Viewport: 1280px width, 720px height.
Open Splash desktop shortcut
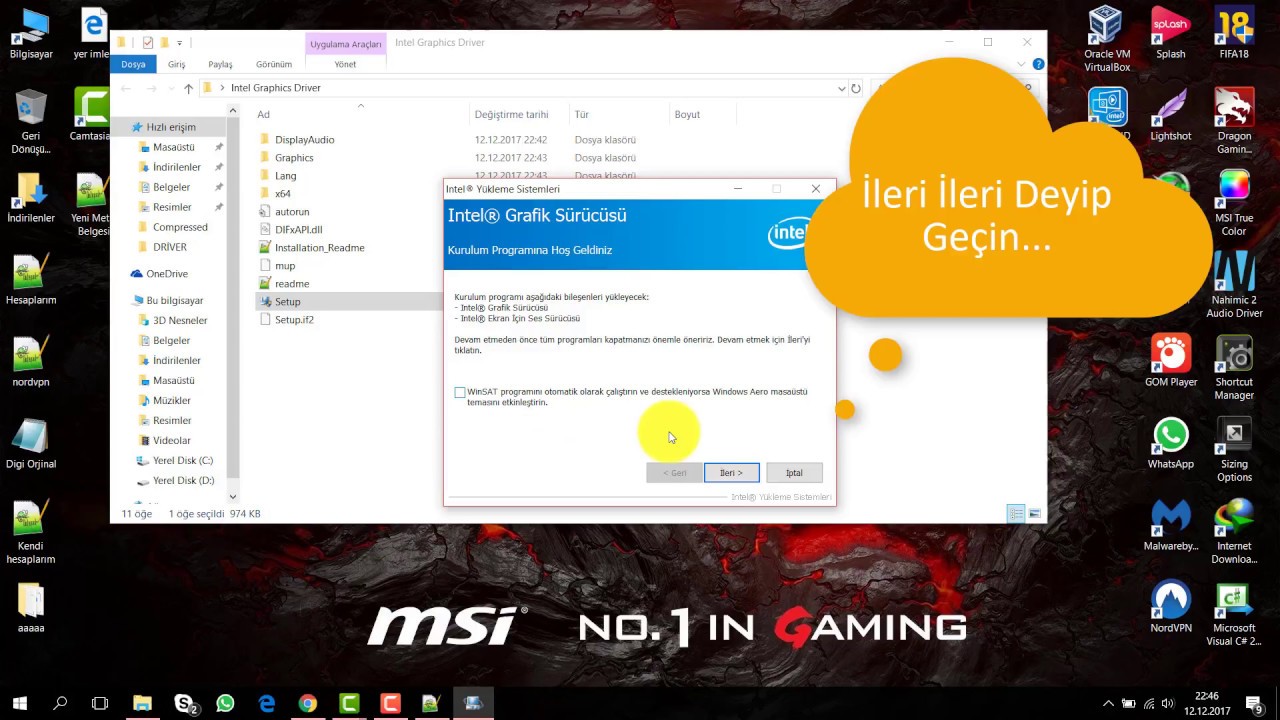[x=1170, y=34]
